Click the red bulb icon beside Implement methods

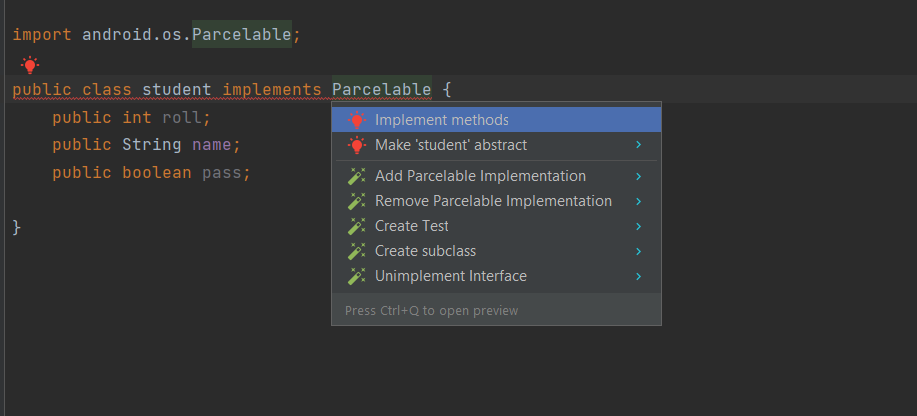point(357,120)
